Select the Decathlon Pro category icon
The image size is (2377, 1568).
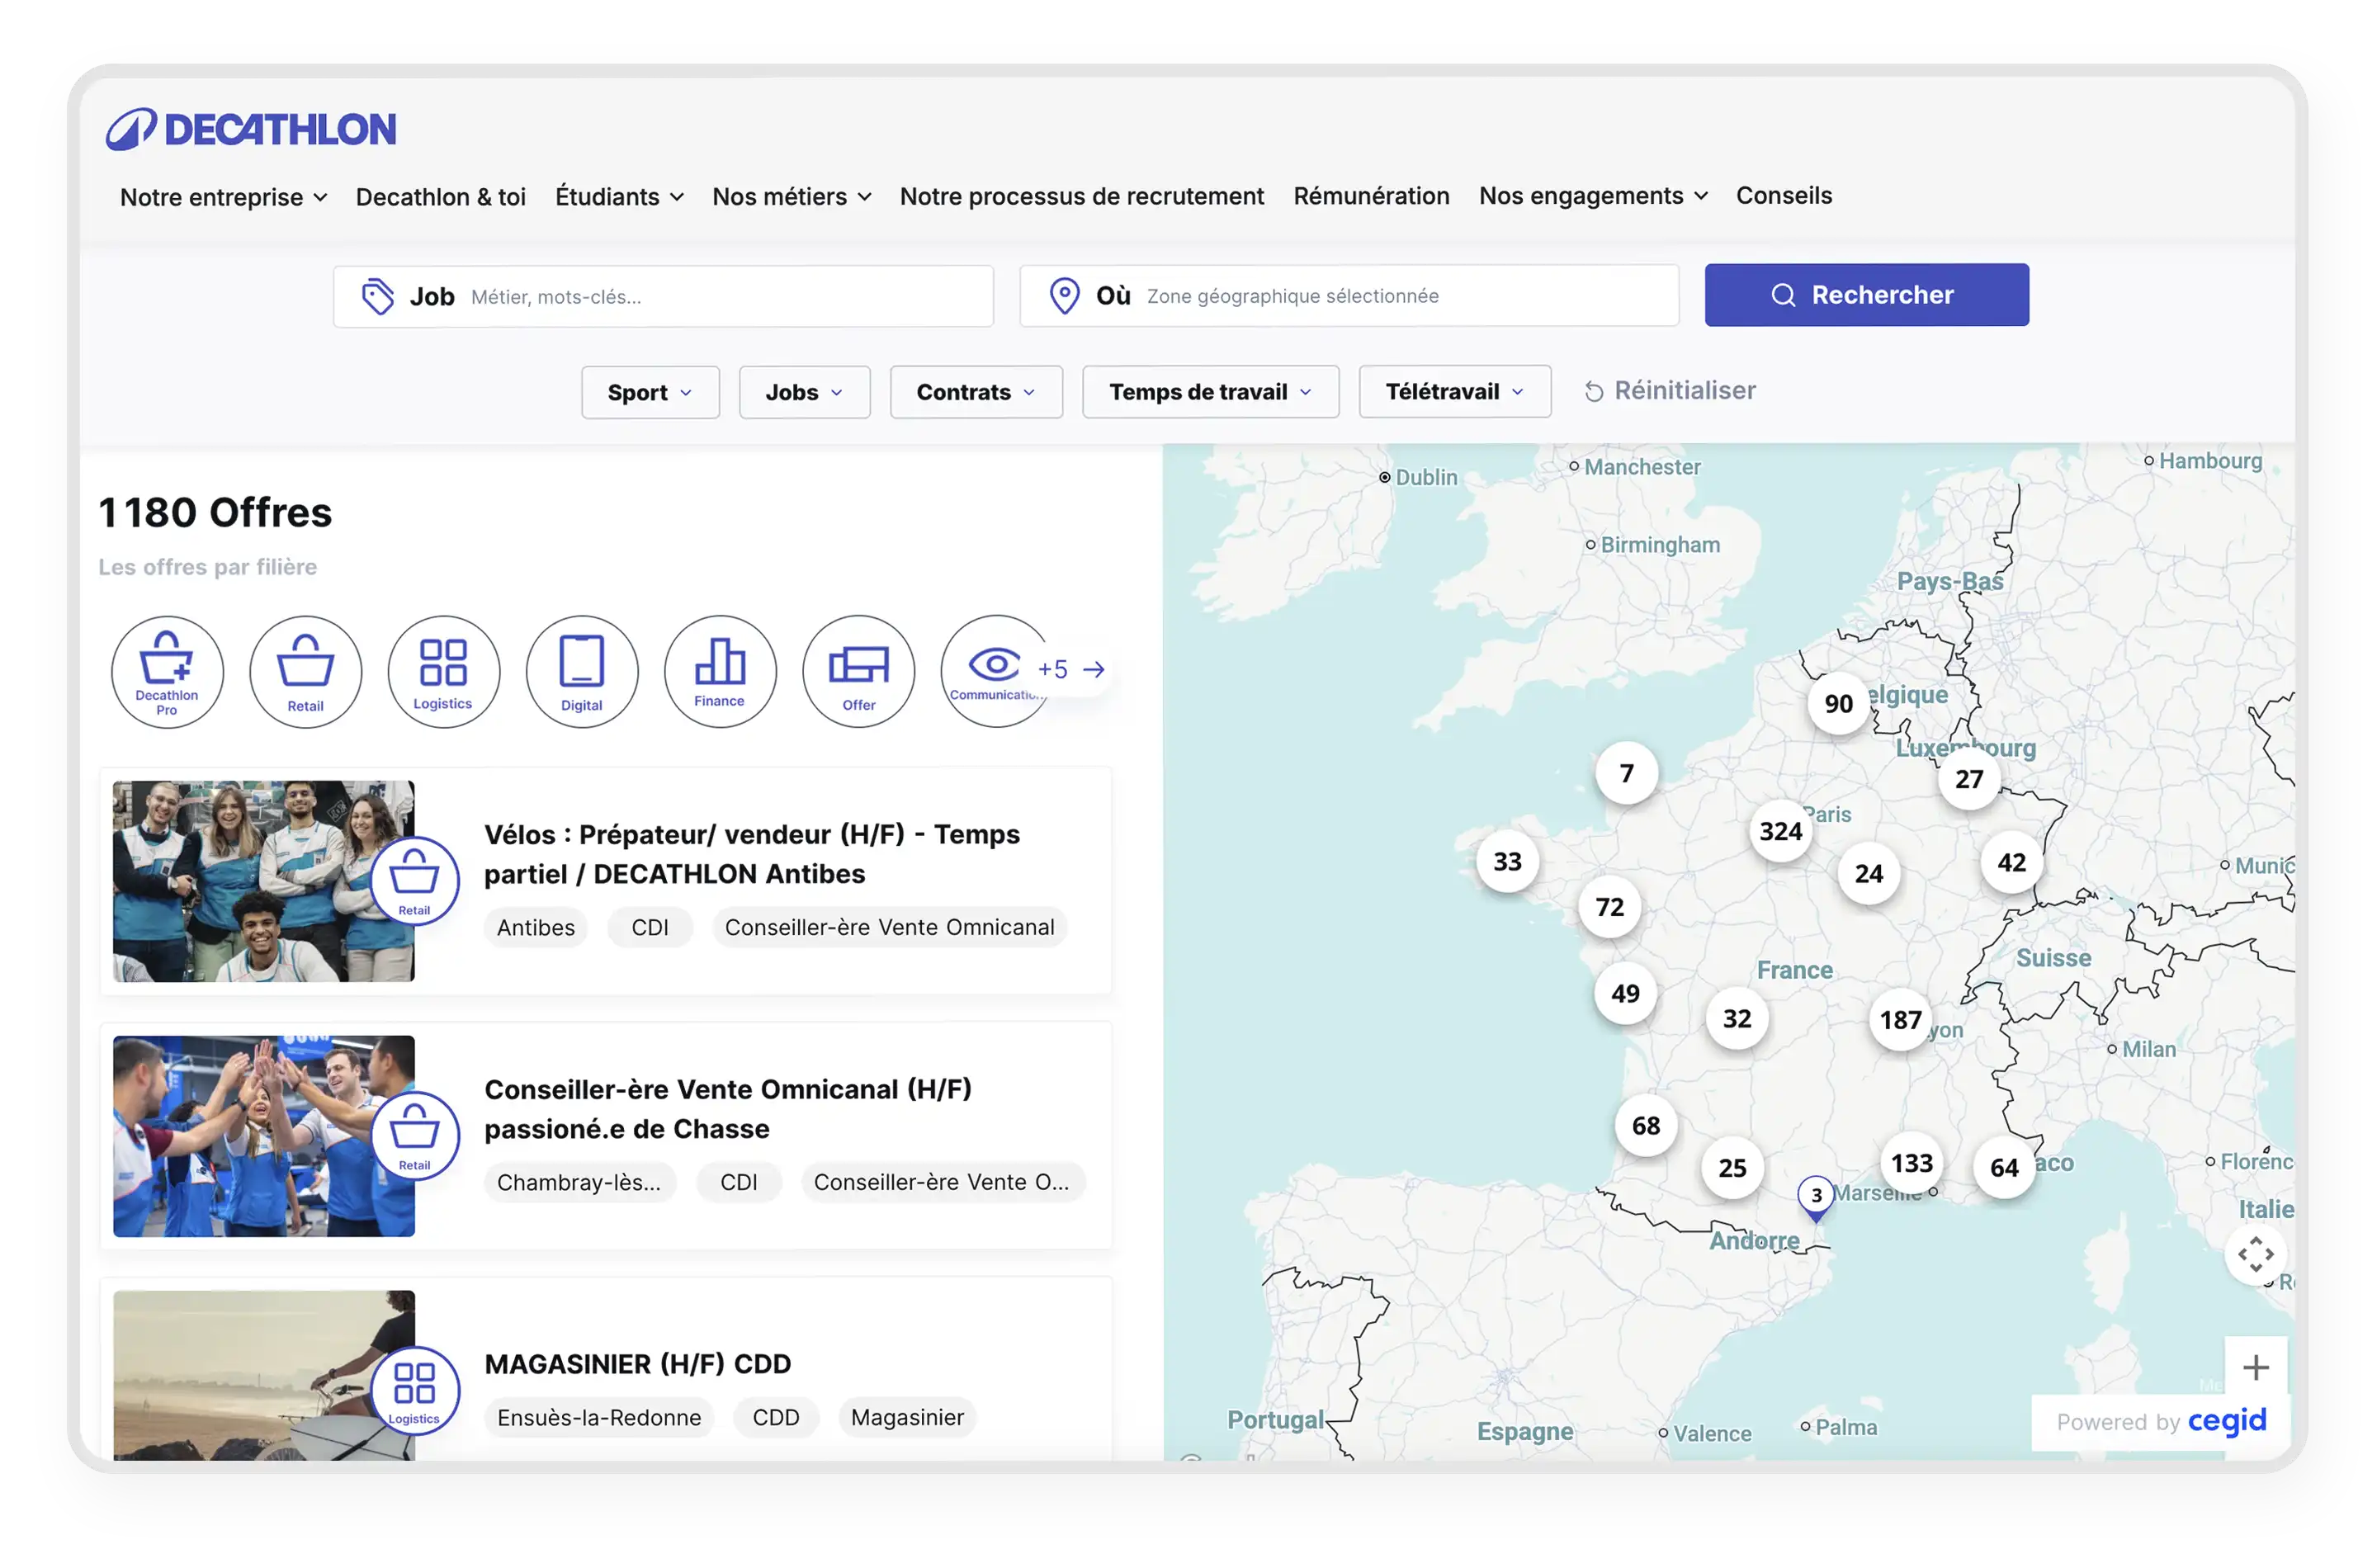pos(167,671)
